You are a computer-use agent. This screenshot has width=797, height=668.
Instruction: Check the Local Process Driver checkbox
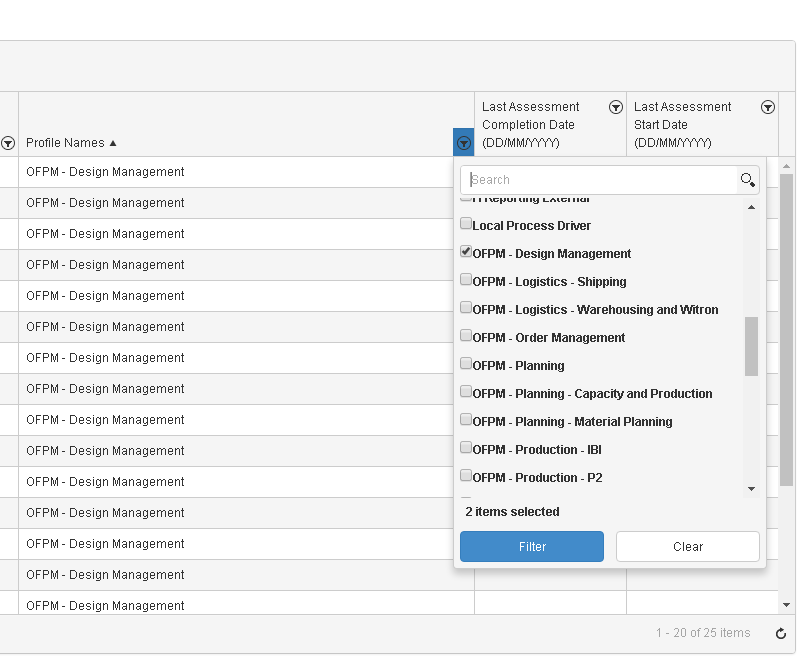[466, 224]
